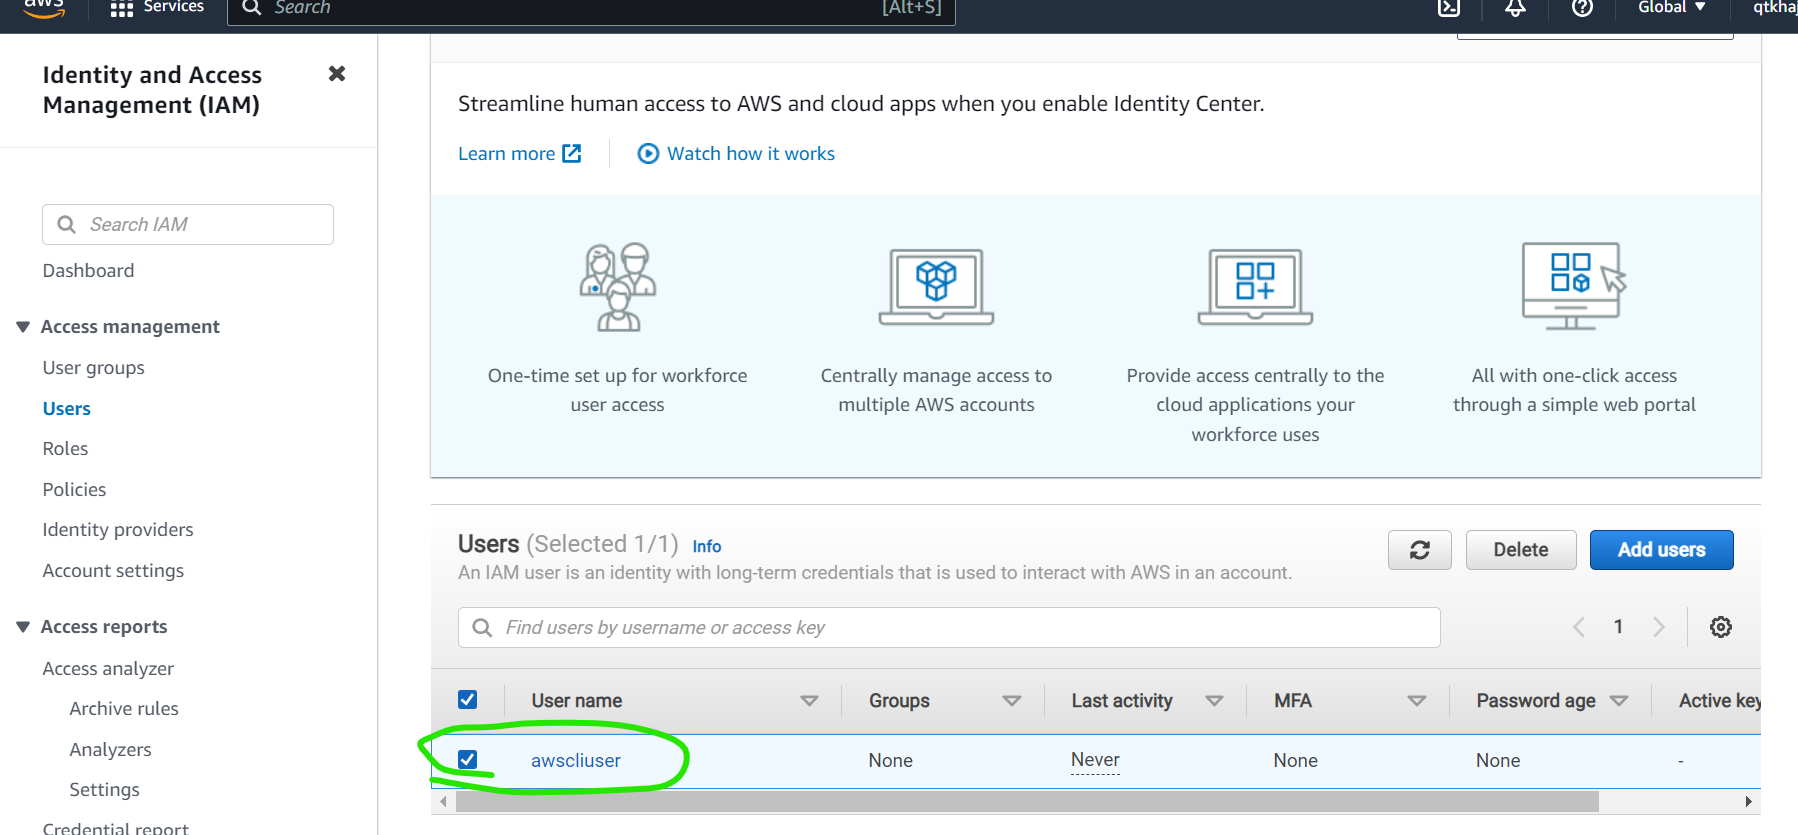
Task: Open the awscliuser user link
Action: tap(576, 761)
